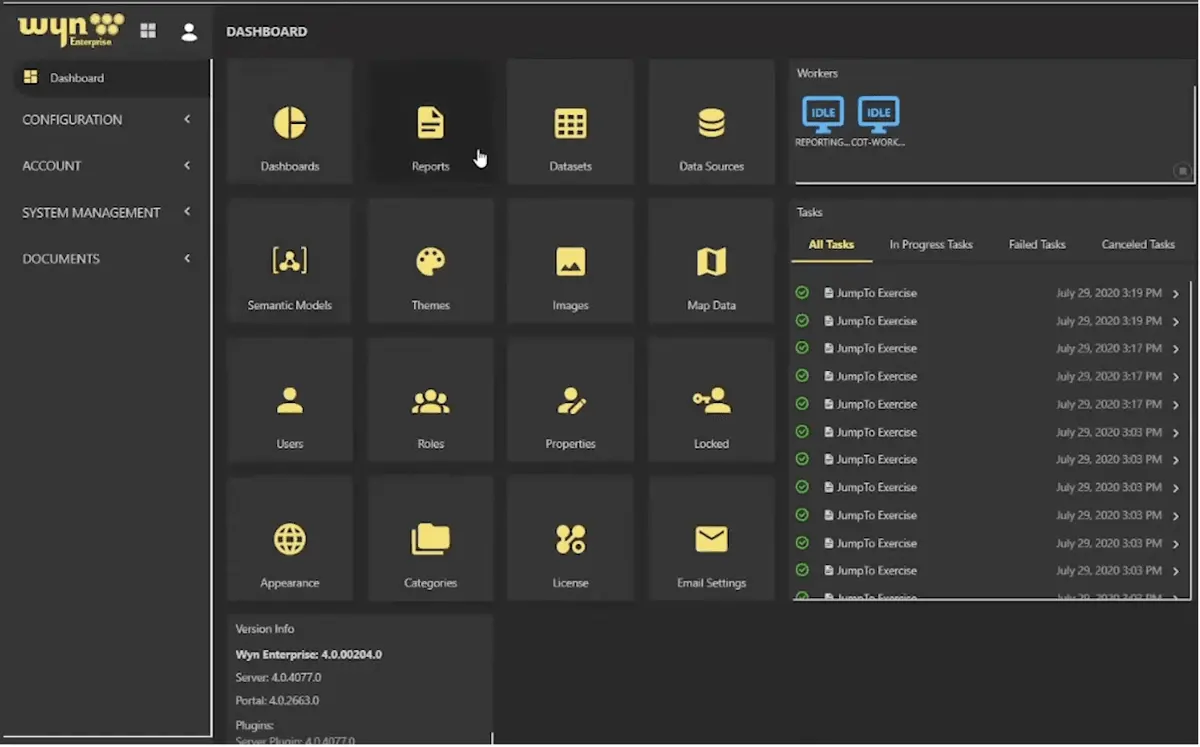Click the Portal: 4.0.2663.0 version text
Viewport: 1200px width, 747px height.
[x=277, y=701]
